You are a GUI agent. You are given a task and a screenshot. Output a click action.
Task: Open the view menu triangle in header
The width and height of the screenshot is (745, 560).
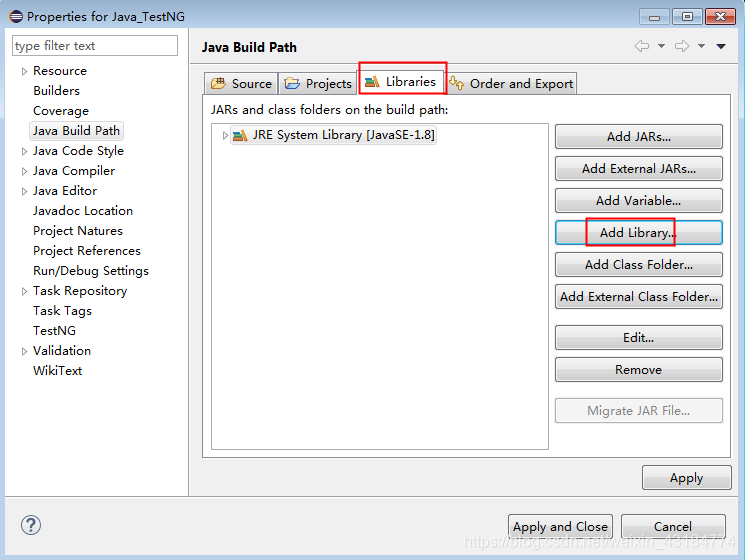click(x=721, y=46)
